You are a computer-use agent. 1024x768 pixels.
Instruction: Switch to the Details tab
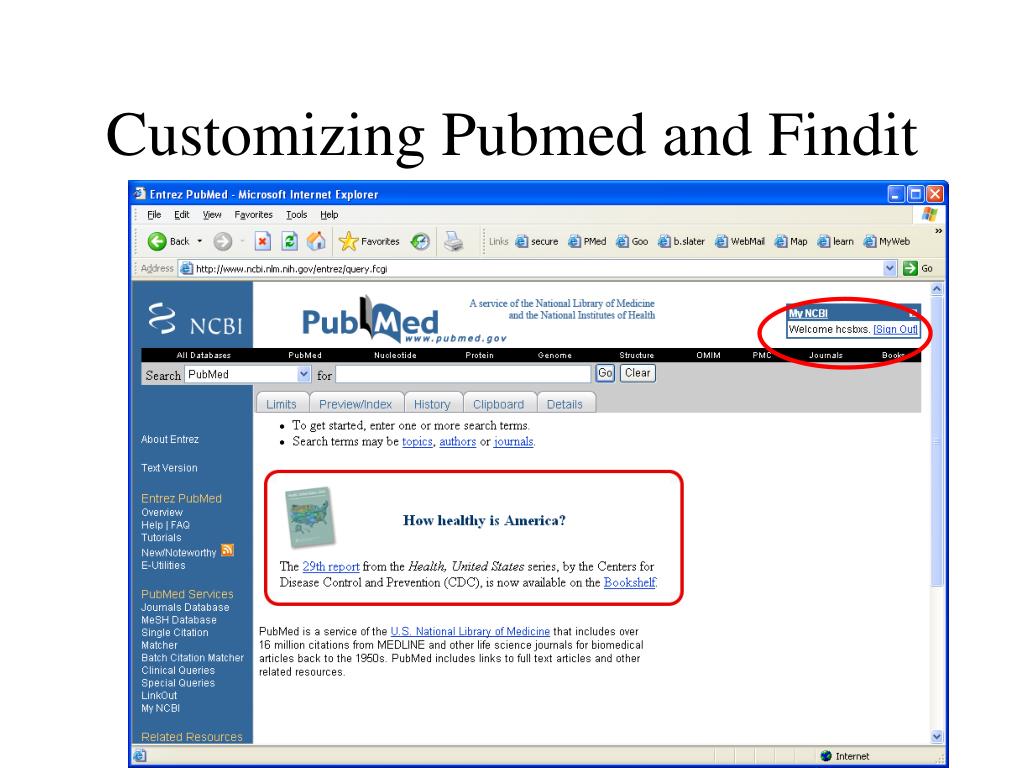point(565,404)
